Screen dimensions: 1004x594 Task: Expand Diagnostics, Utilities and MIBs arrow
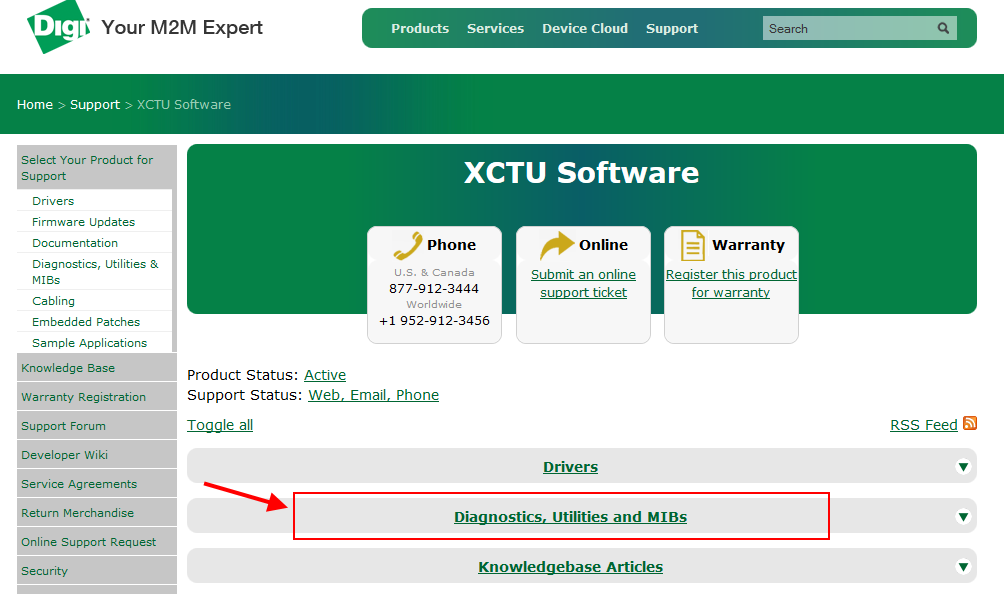click(963, 517)
